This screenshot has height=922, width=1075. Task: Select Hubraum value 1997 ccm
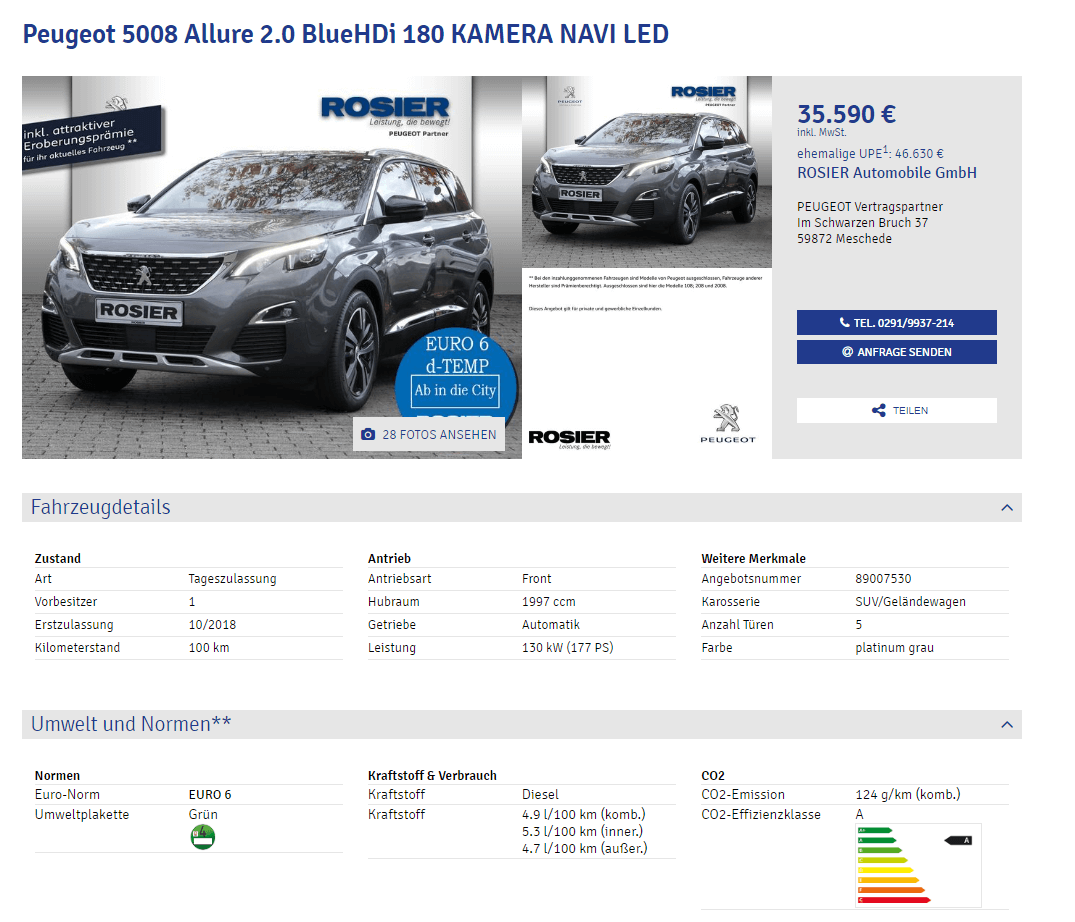pos(548,602)
